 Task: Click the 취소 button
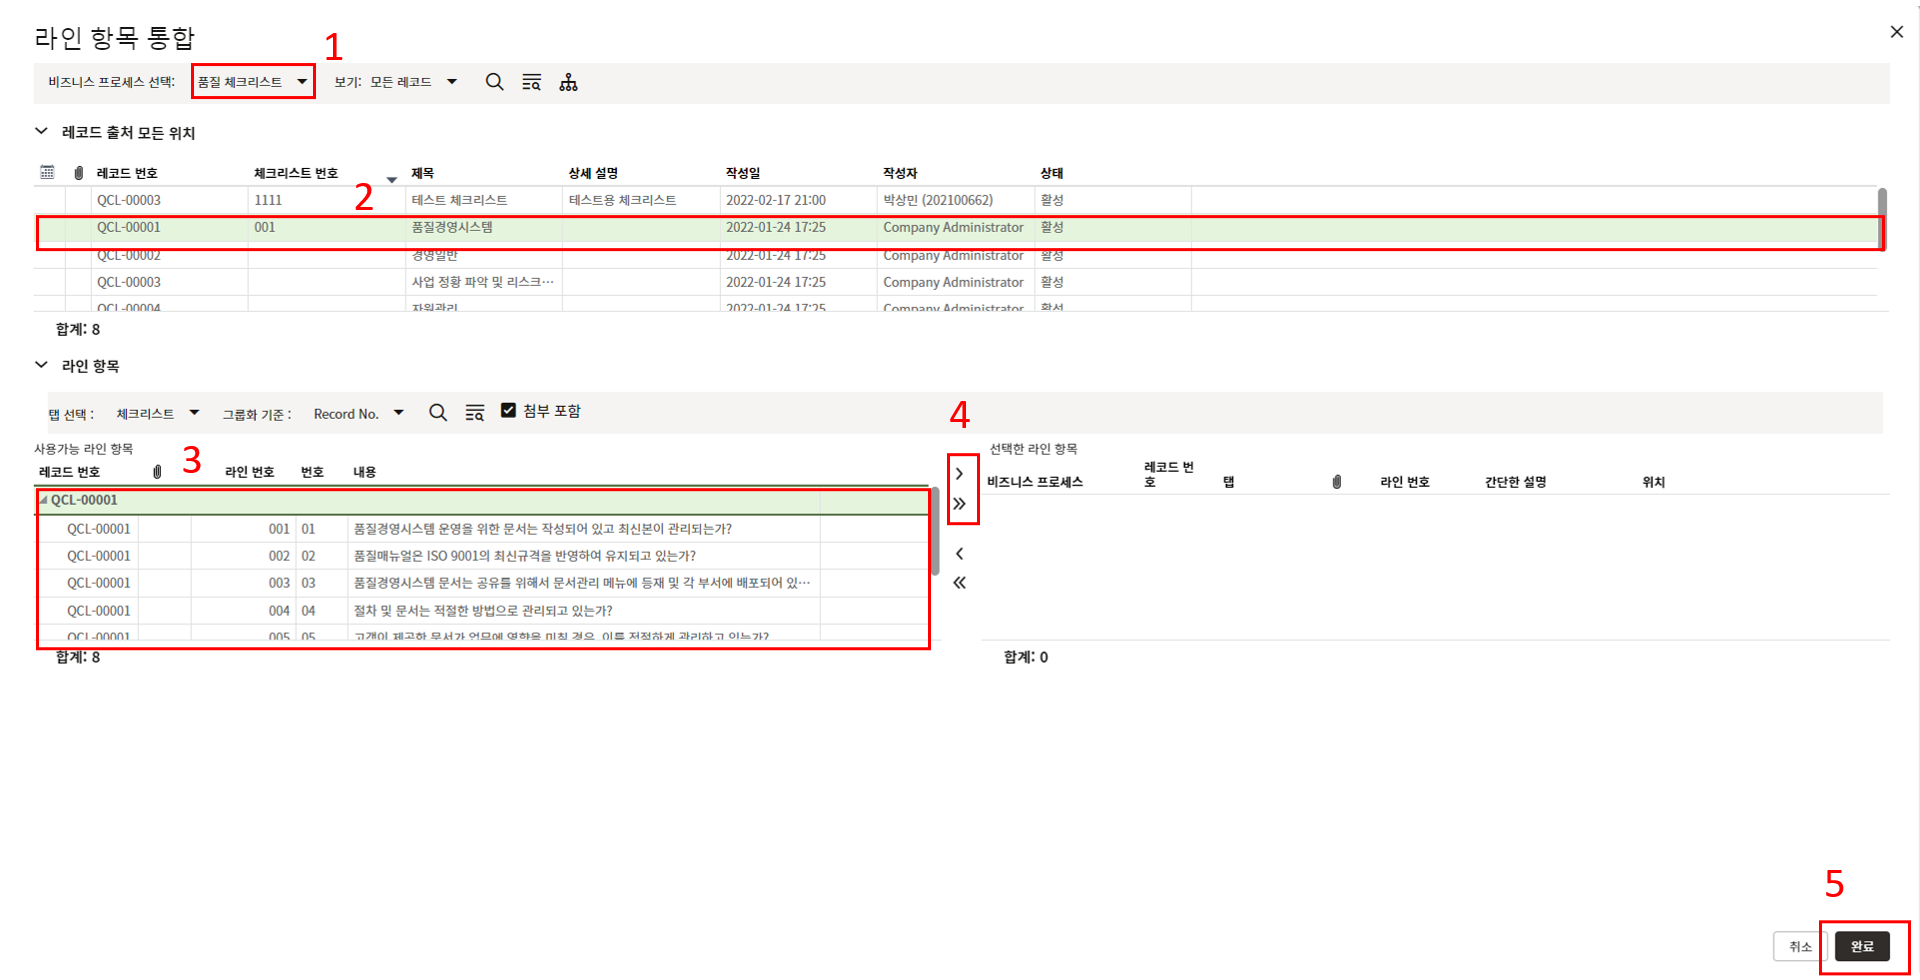click(1800, 946)
